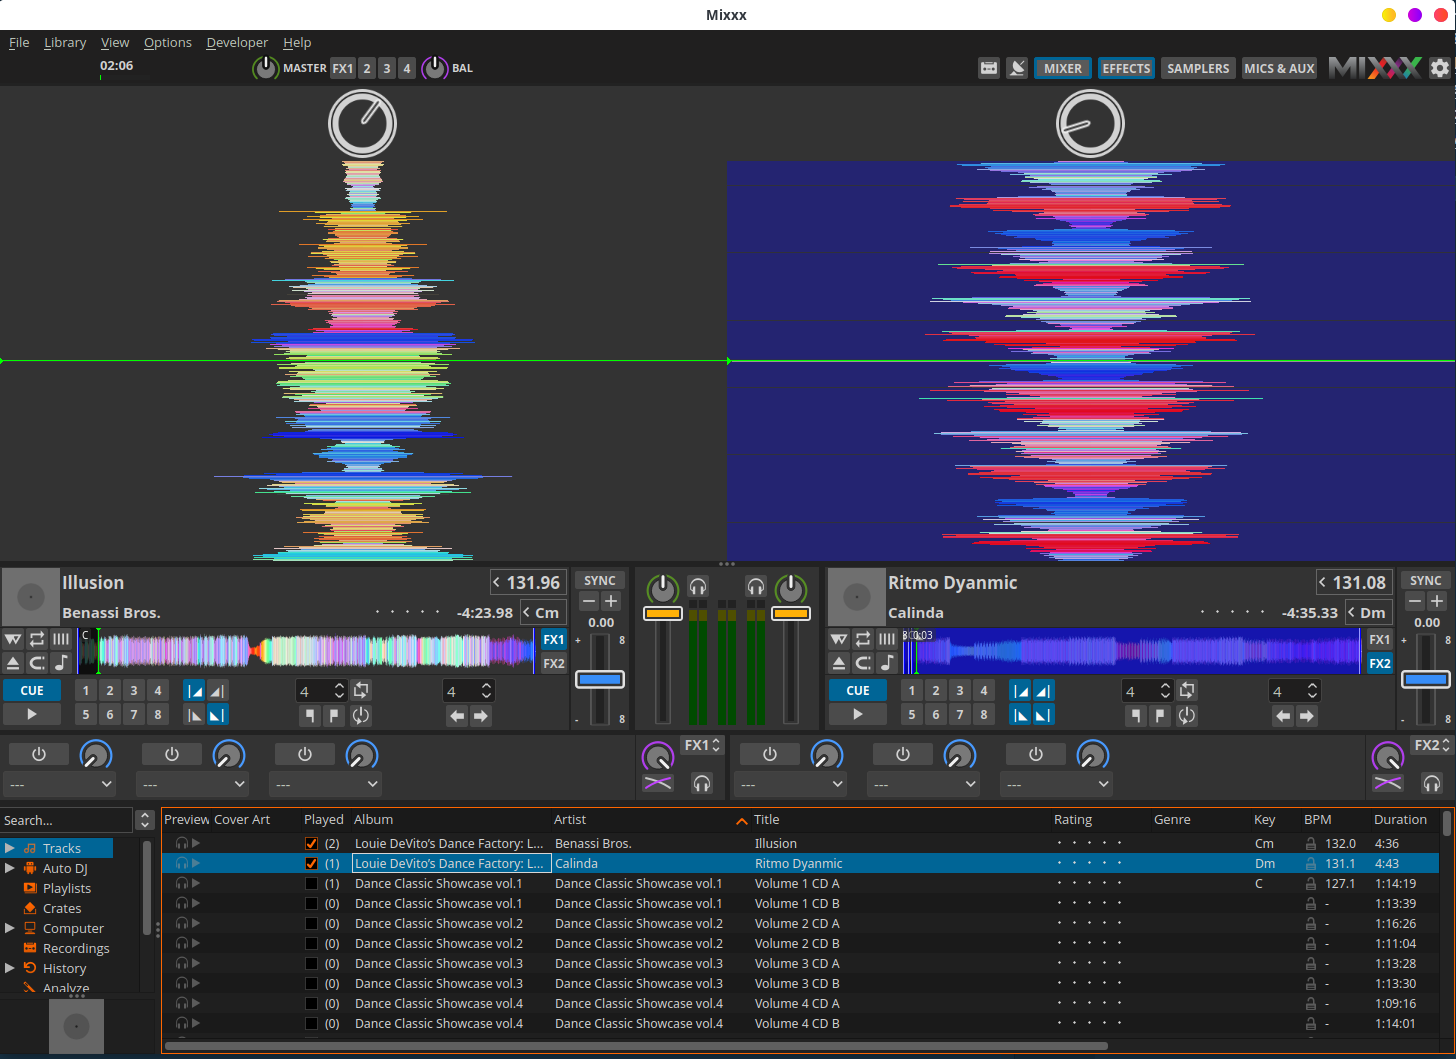Viewport: 1456px width, 1059px height.
Task: Trigger hotcue 5 on Illusion deck
Action: click(x=86, y=714)
